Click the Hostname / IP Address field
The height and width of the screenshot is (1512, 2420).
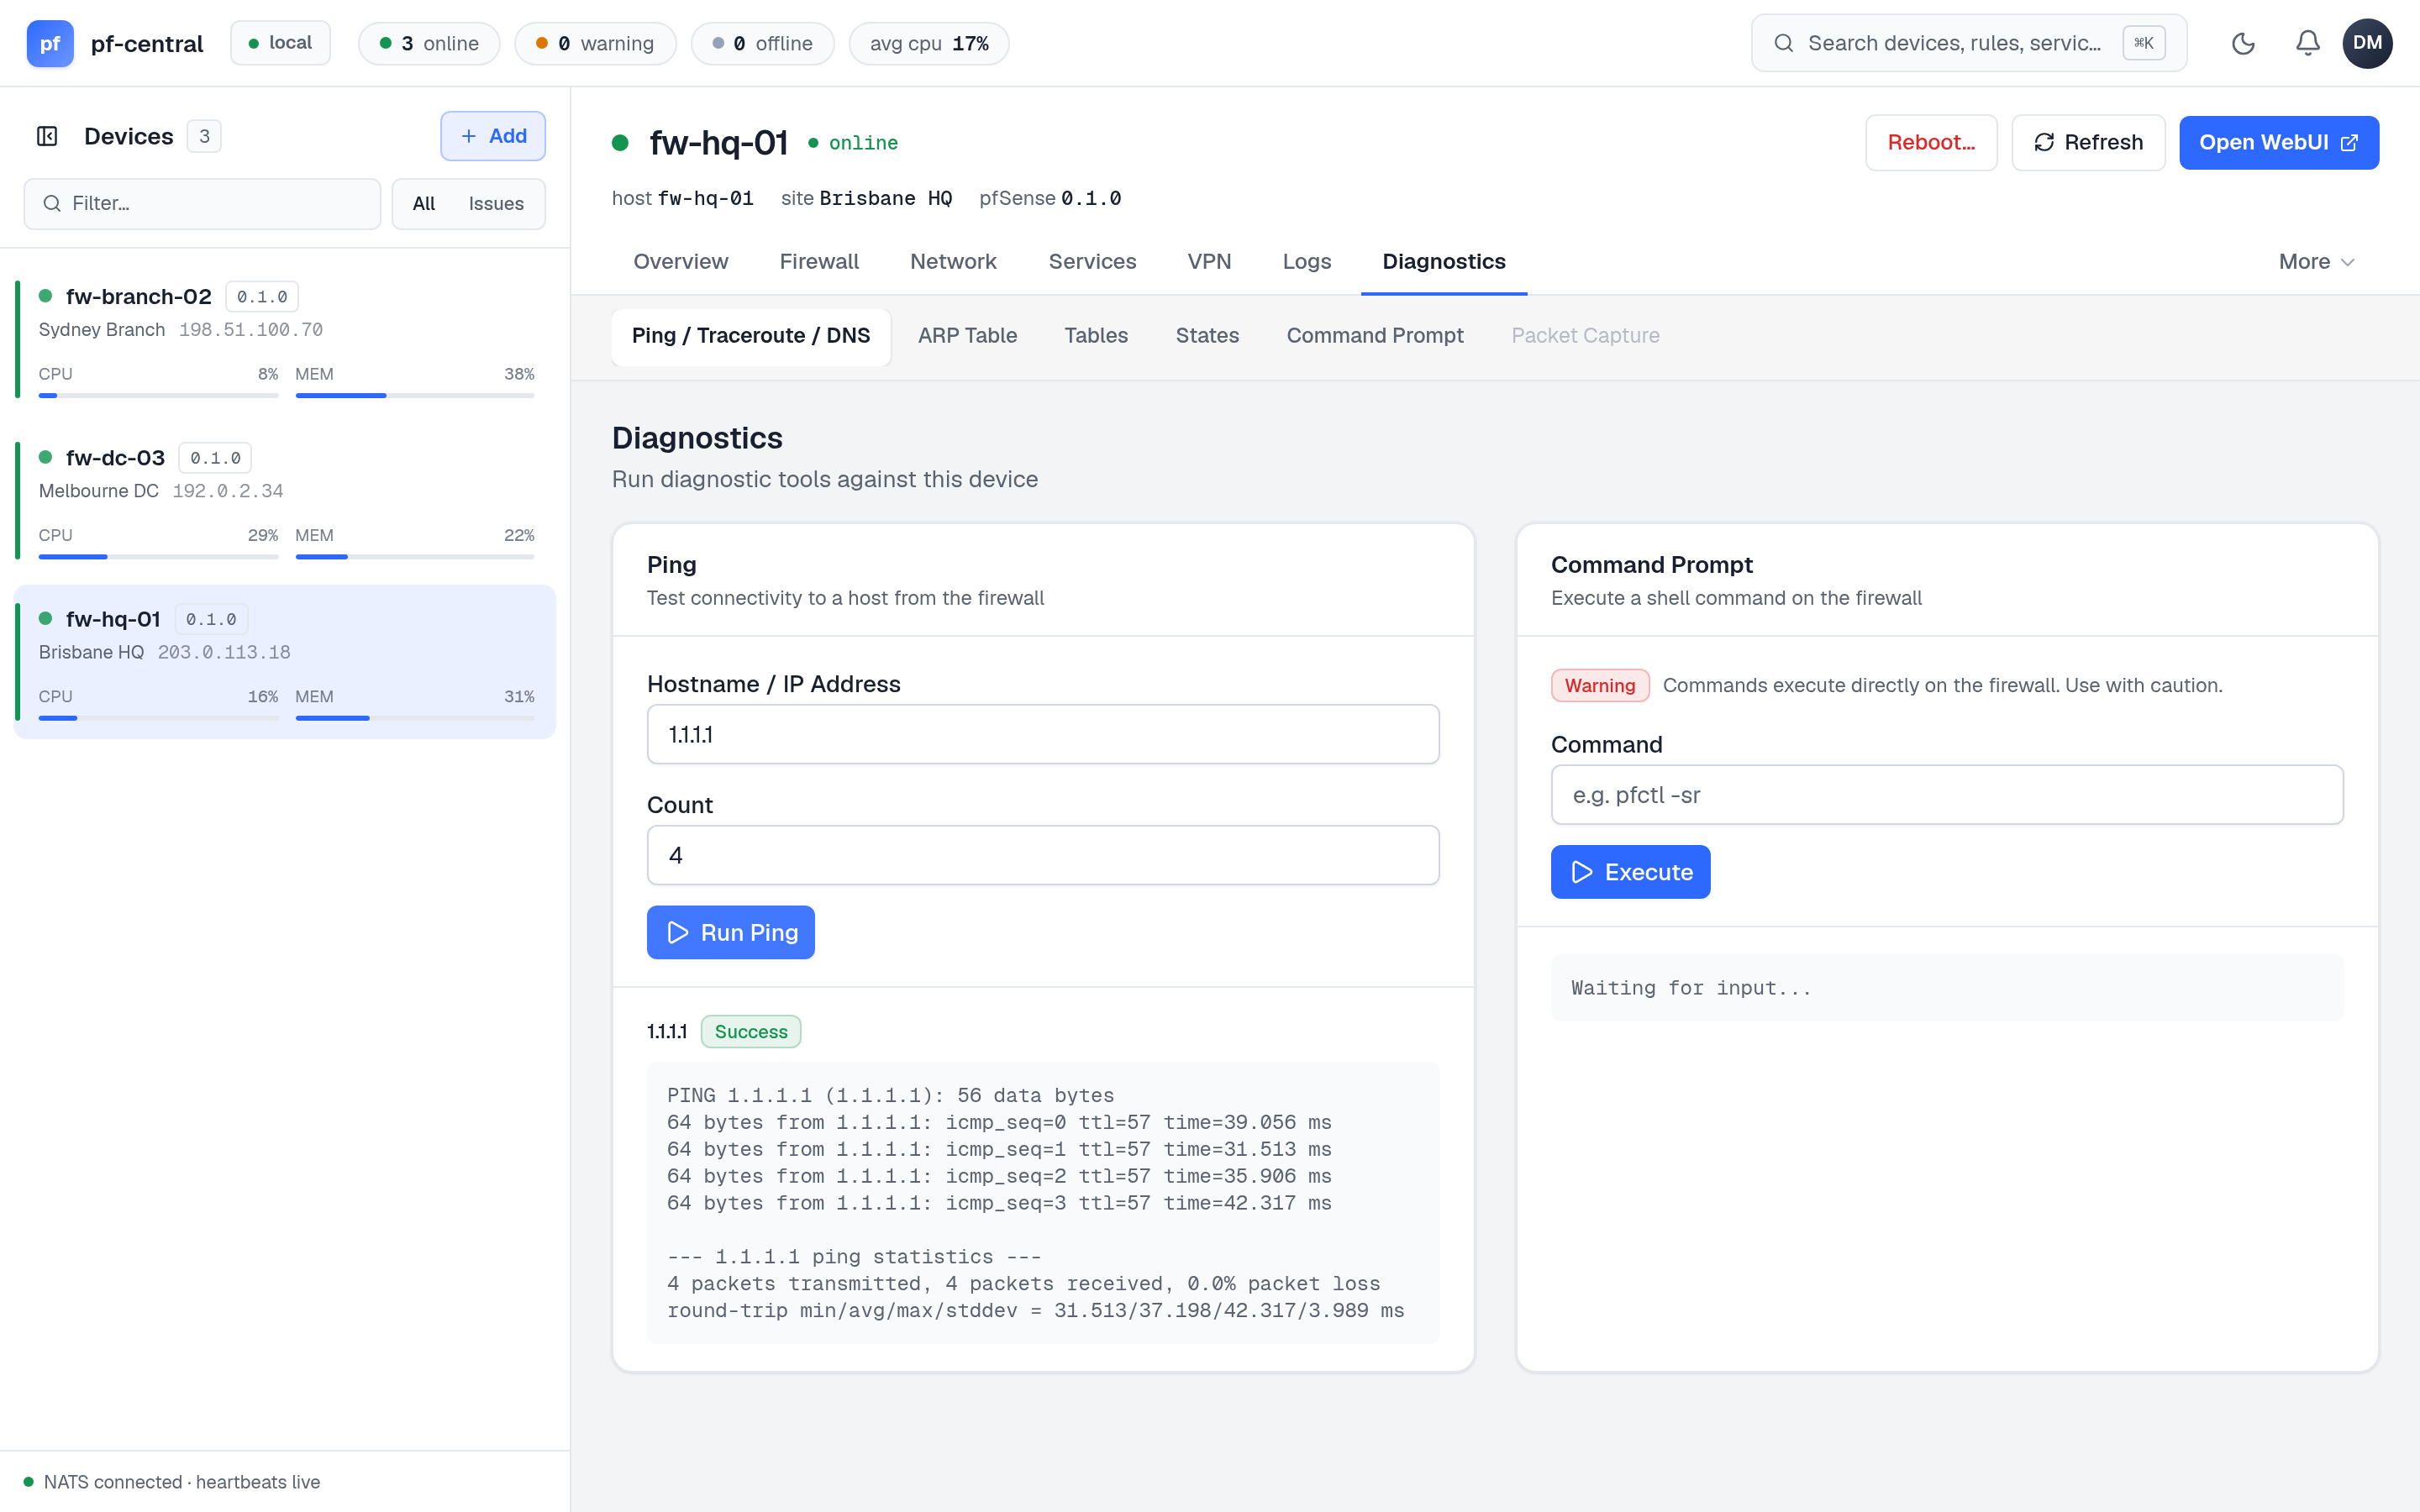(x=1043, y=735)
